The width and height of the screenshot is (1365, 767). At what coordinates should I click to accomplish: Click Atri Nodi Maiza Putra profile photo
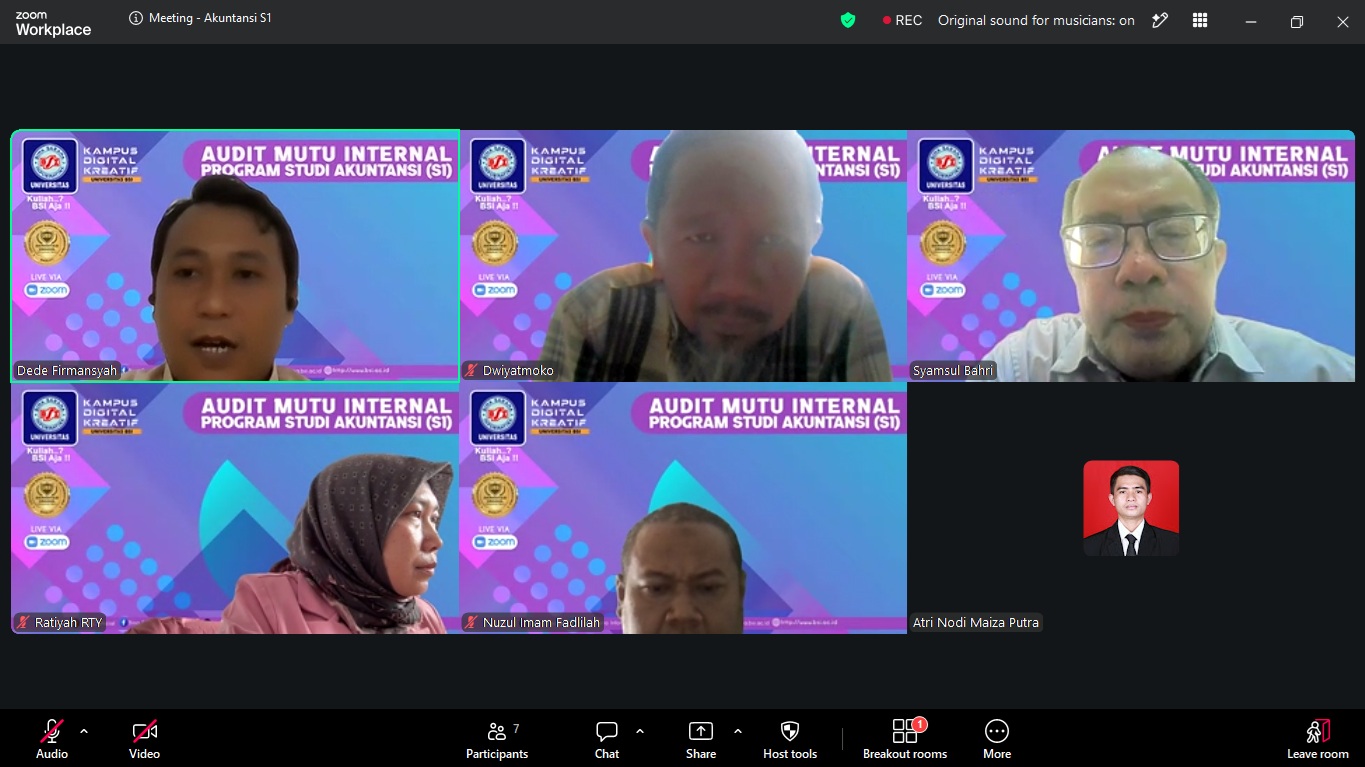coord(1131,508)
